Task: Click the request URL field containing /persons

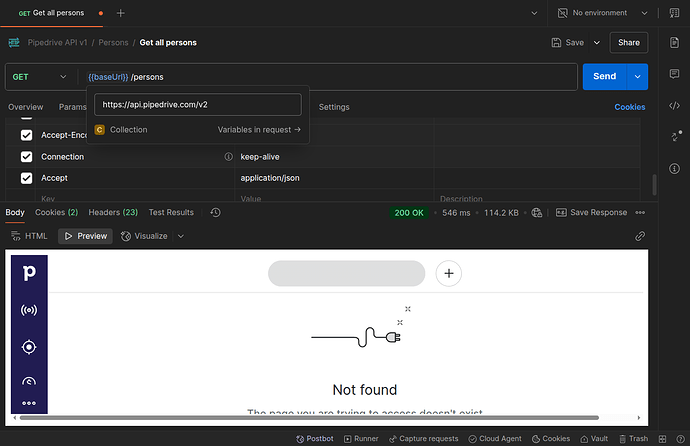Action: pos(330,77)
